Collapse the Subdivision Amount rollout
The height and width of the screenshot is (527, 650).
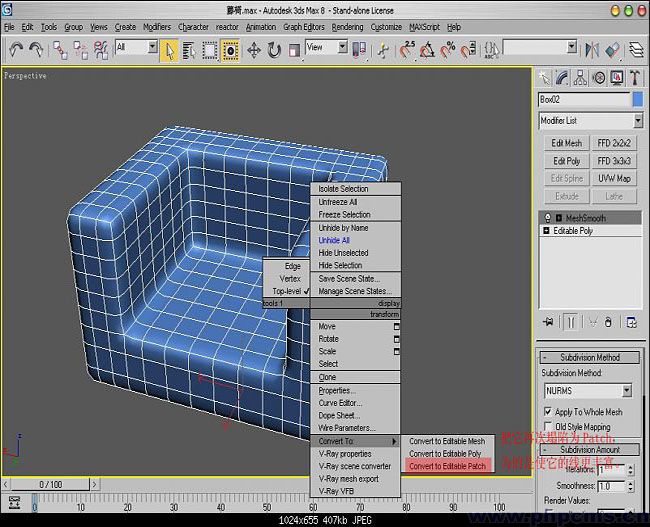[x=589, y=449]
